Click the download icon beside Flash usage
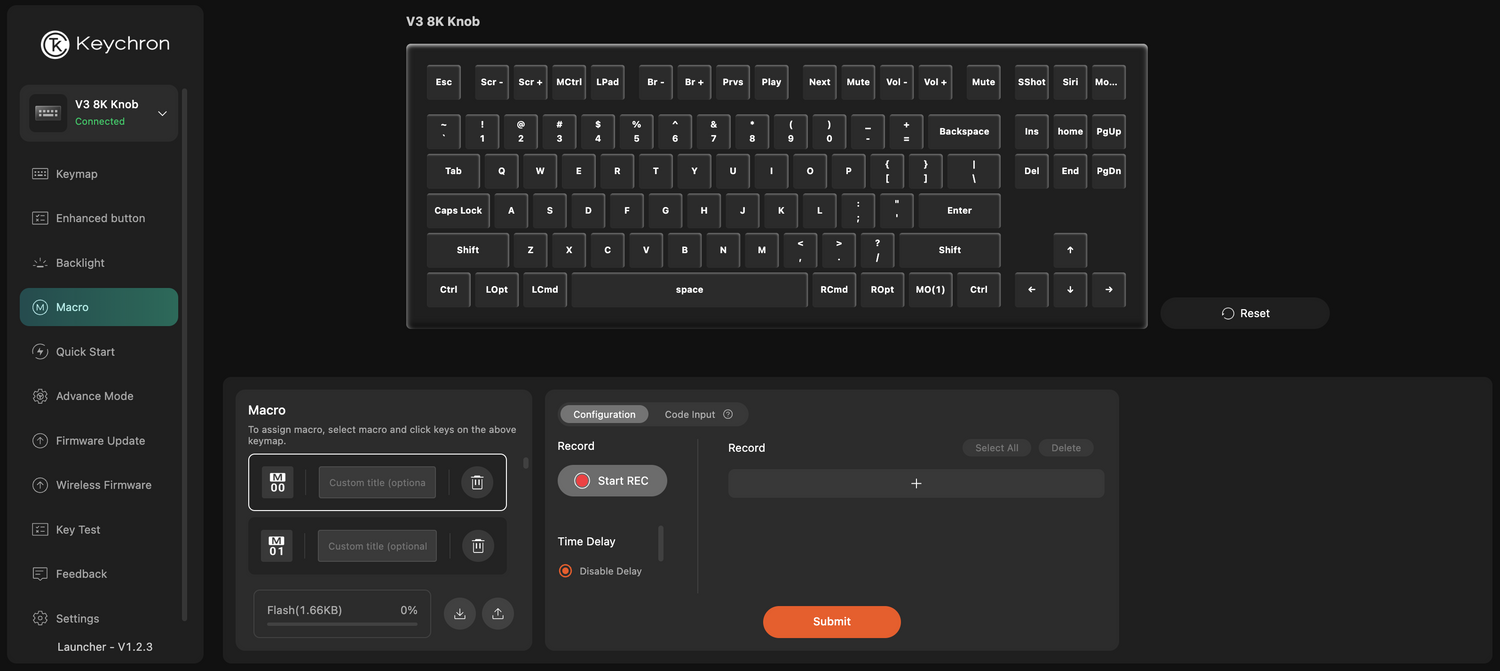The width and height of the screenshot is (1500, 671). [460, 614]
